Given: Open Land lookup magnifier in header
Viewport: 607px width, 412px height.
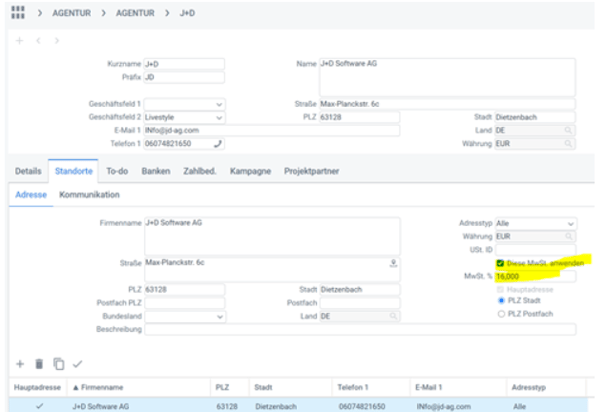Looking at the screenshot, I should (568, 130).
